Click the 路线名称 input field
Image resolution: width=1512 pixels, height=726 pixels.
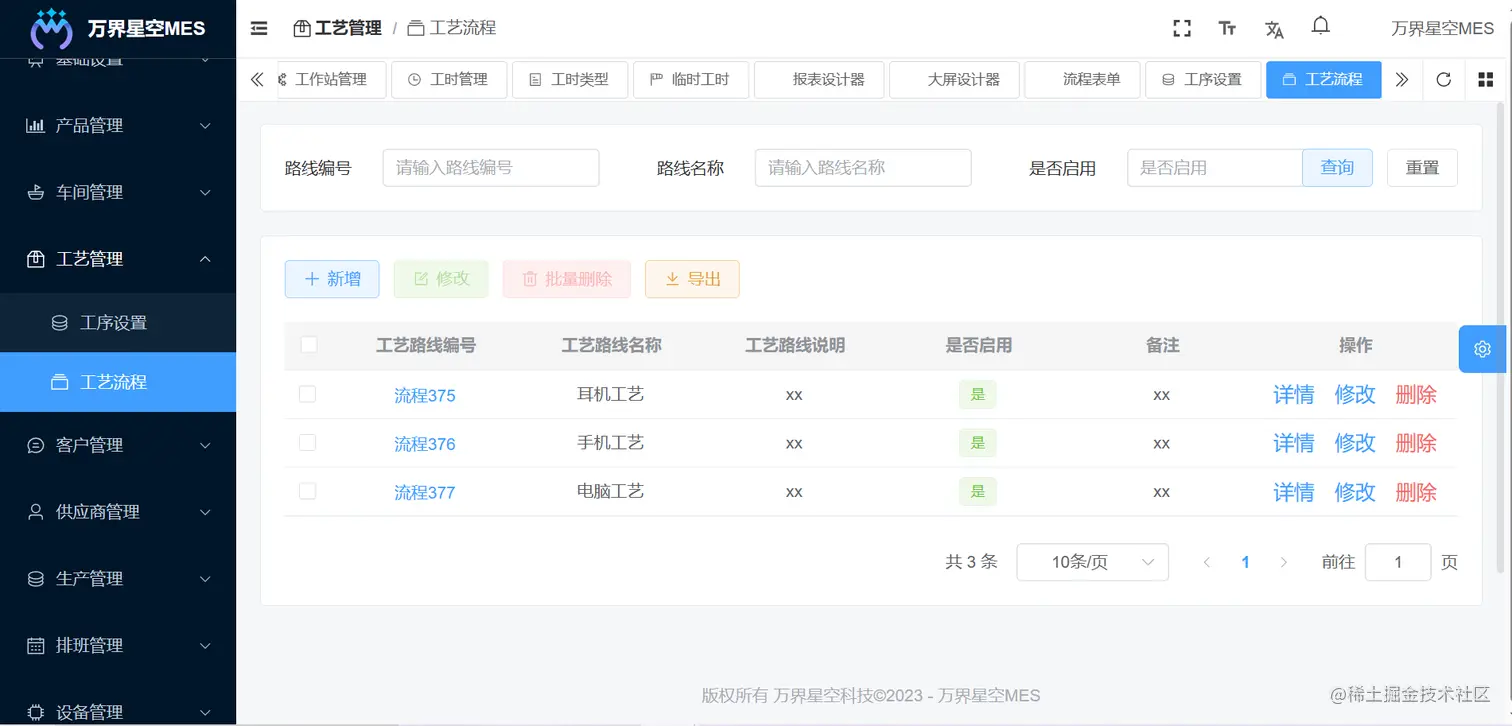coord(862,167)
